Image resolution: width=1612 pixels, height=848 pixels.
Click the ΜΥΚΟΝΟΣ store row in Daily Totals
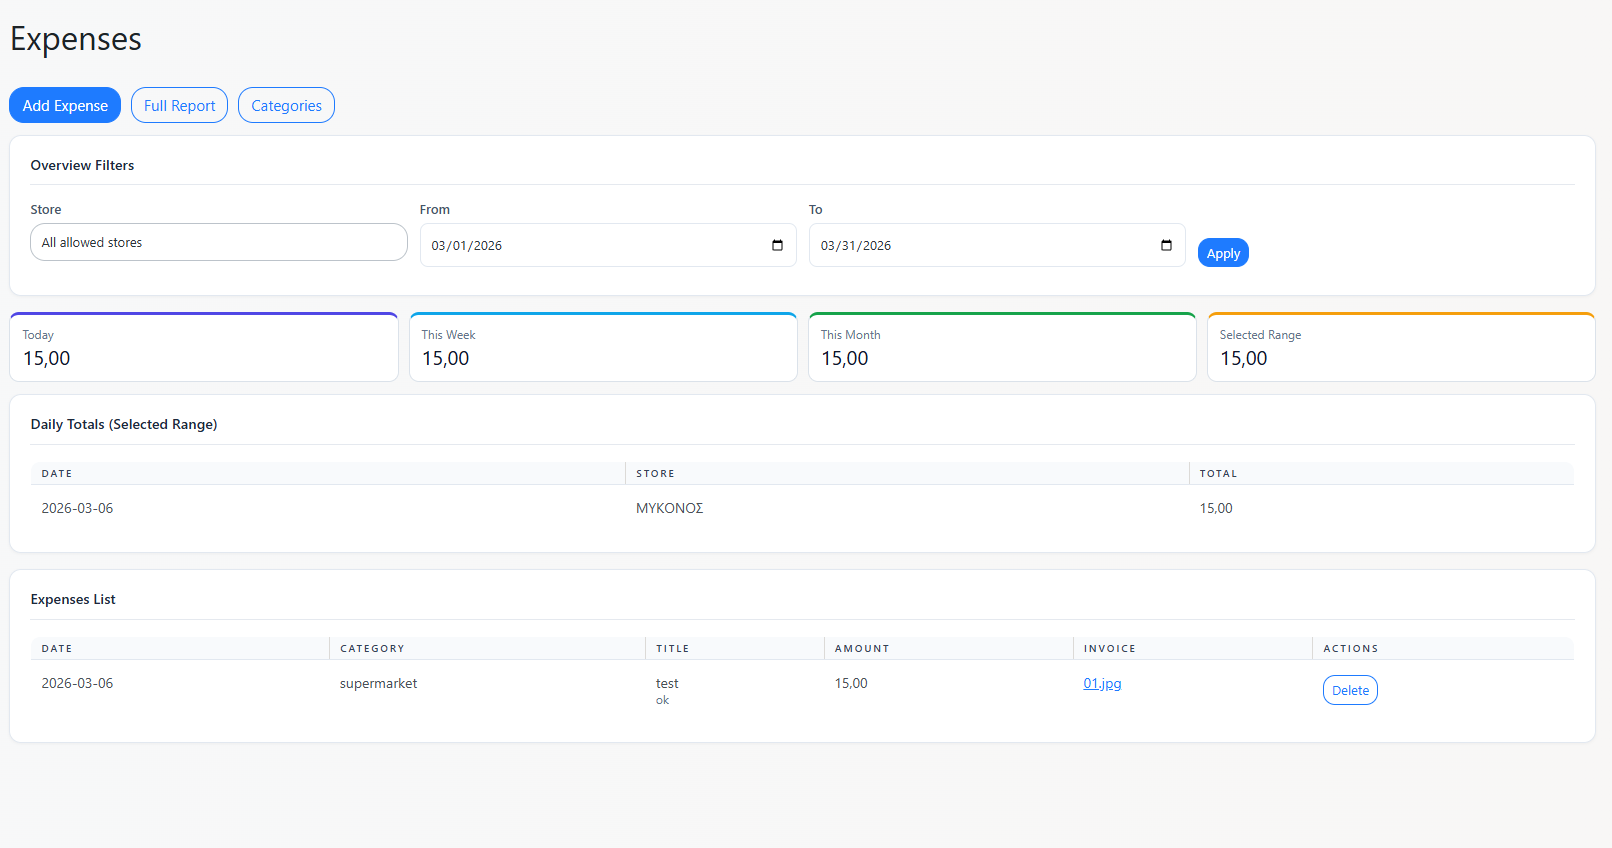[x=669, y=508]
